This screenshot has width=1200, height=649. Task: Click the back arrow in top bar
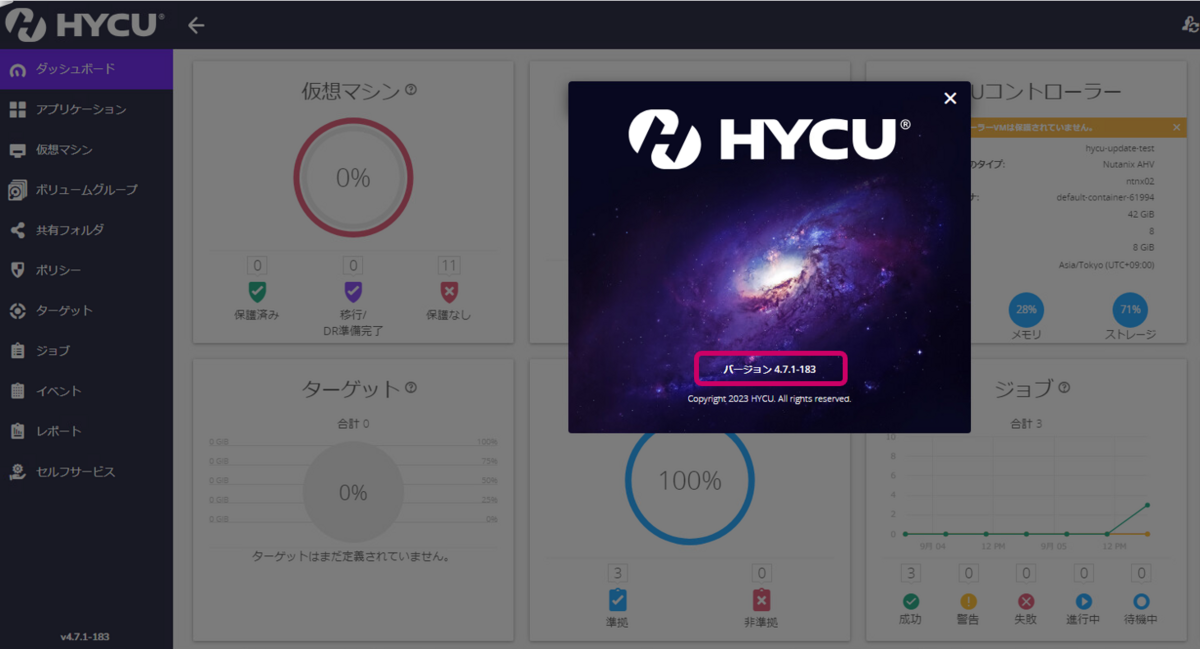pos(196,25)
